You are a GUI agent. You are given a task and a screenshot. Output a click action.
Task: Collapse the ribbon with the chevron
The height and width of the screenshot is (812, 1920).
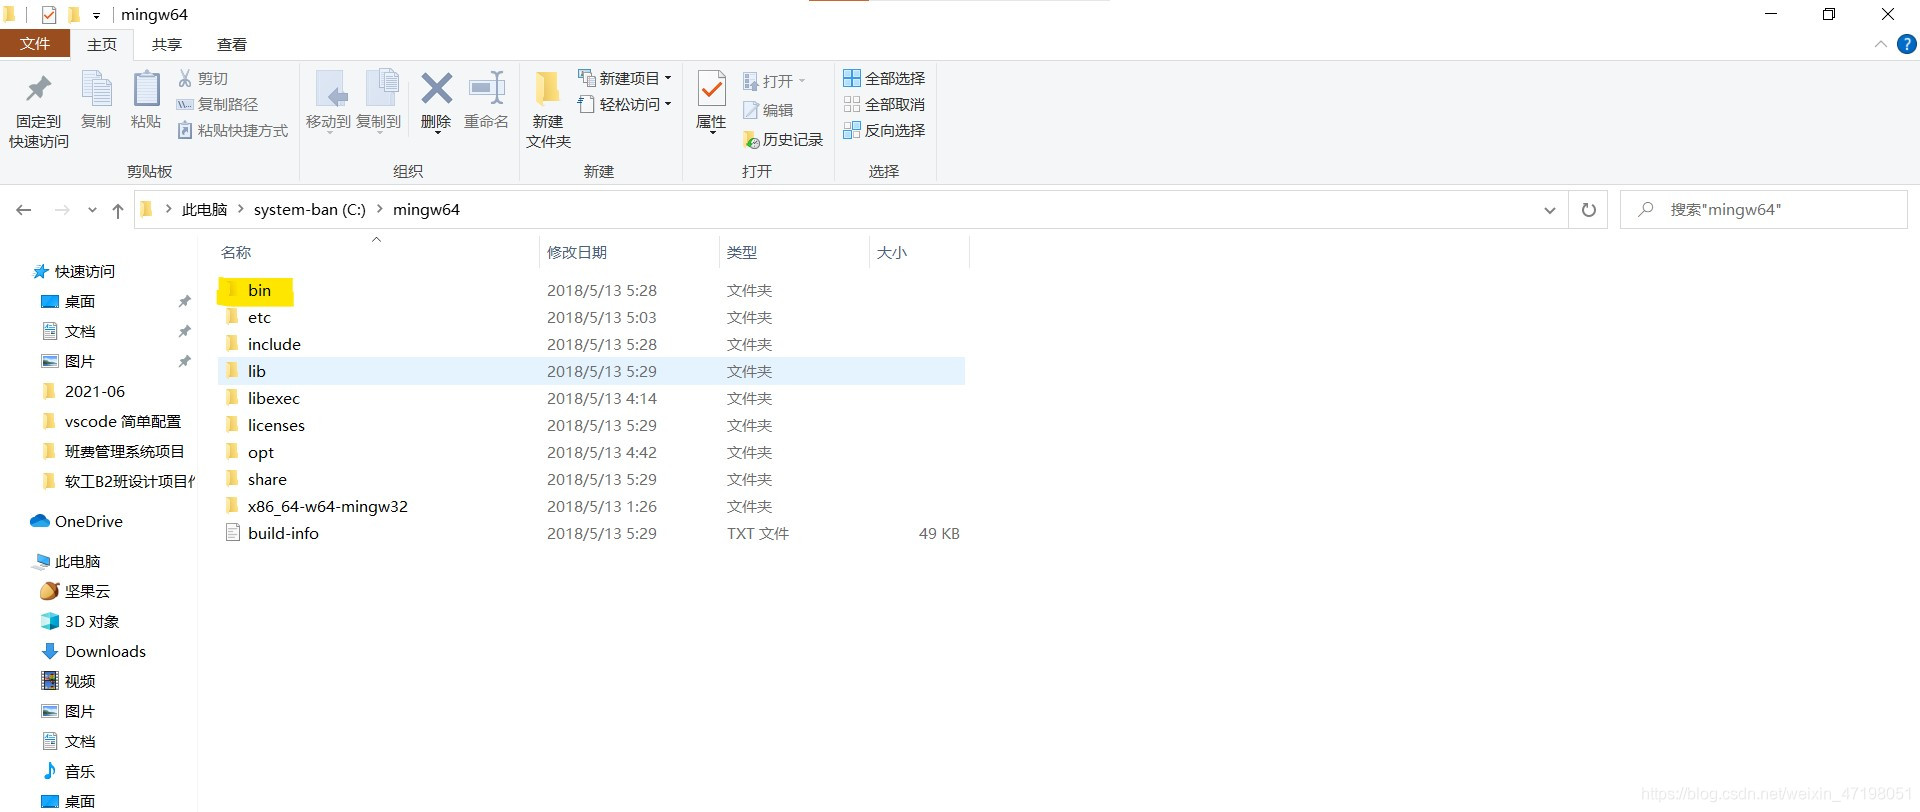tap(1881, 44)
